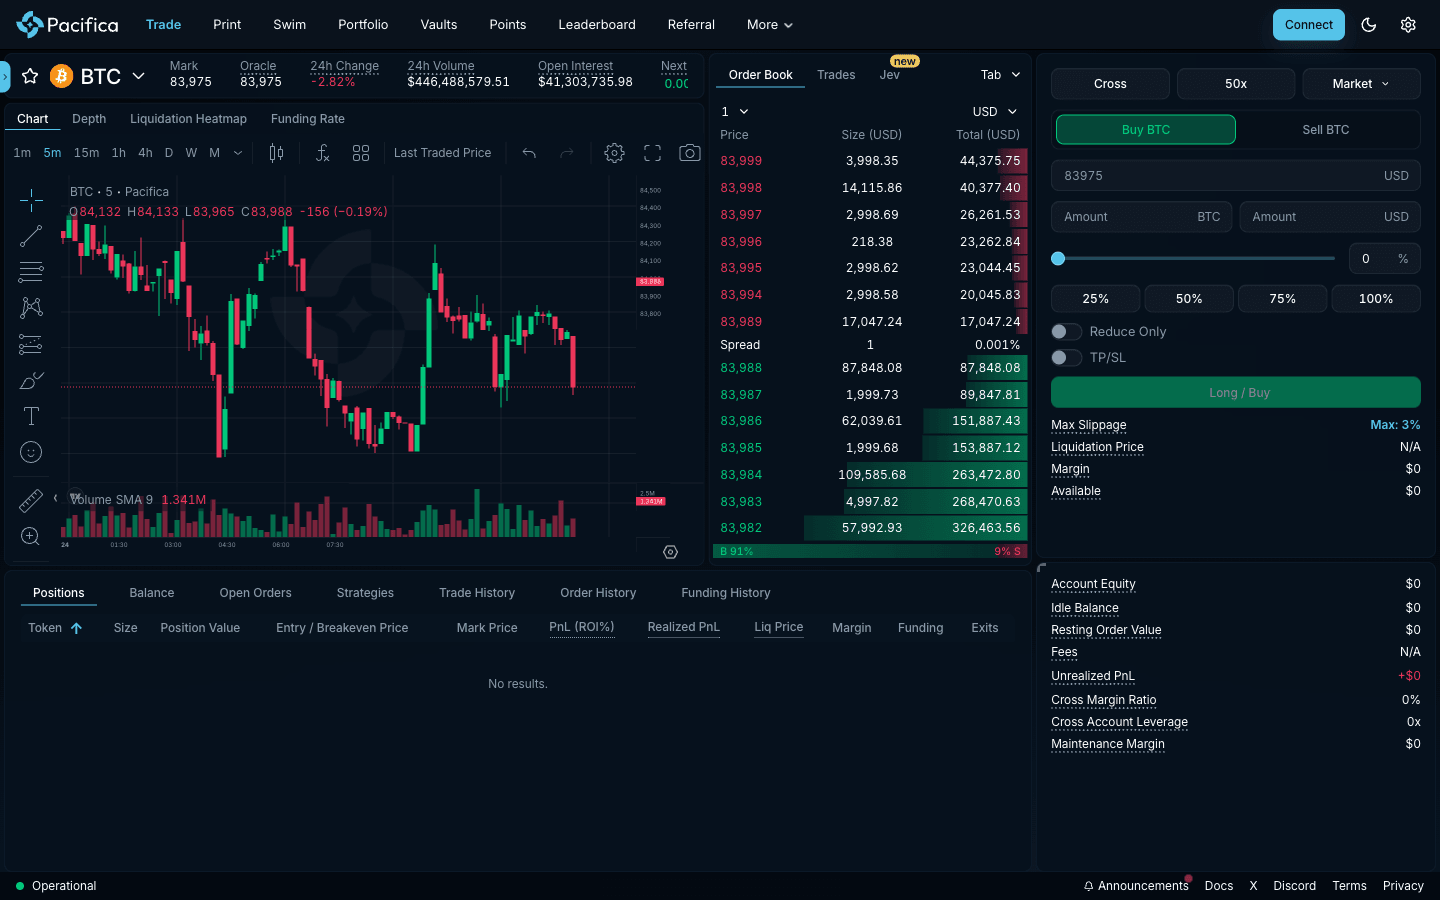This screenshot has height=900, width=1440.
Task: Toggle Cross margin mode
Action: click(1110, 84)
